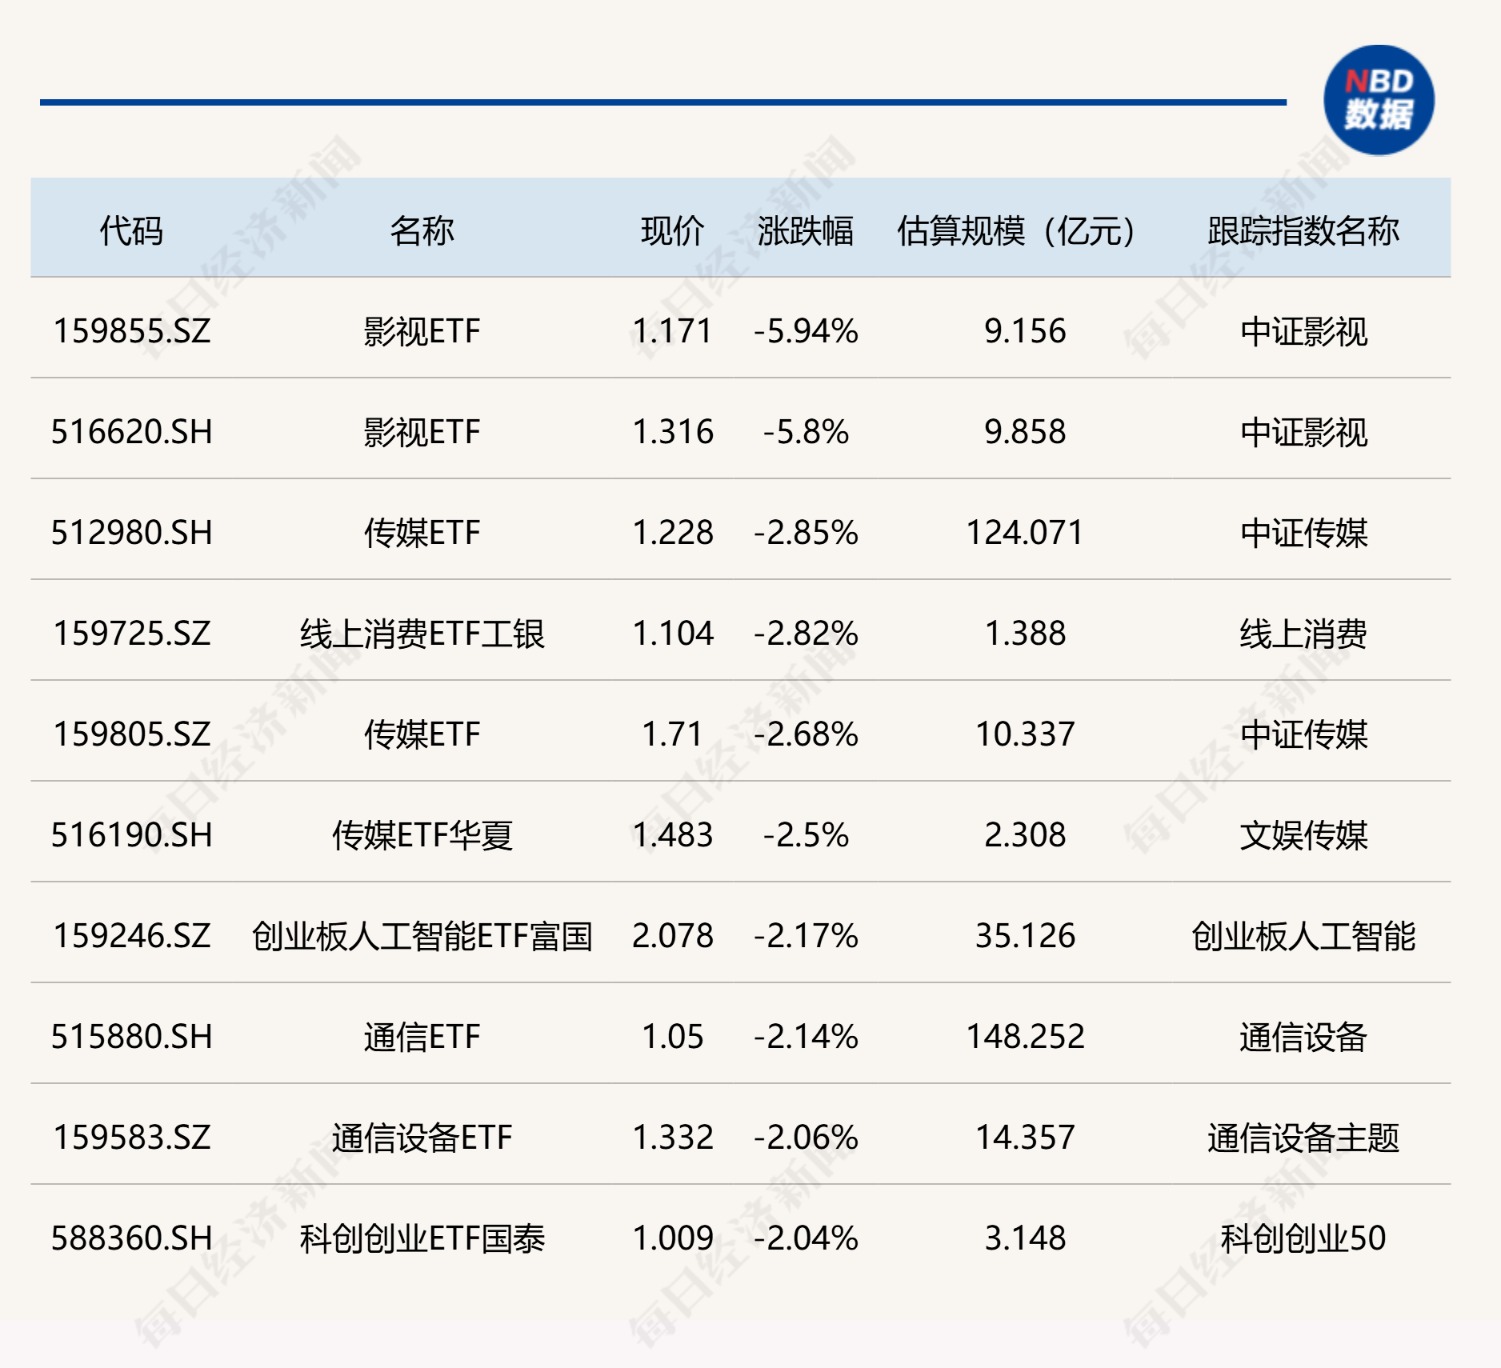Select code 516620.SH

132,432
